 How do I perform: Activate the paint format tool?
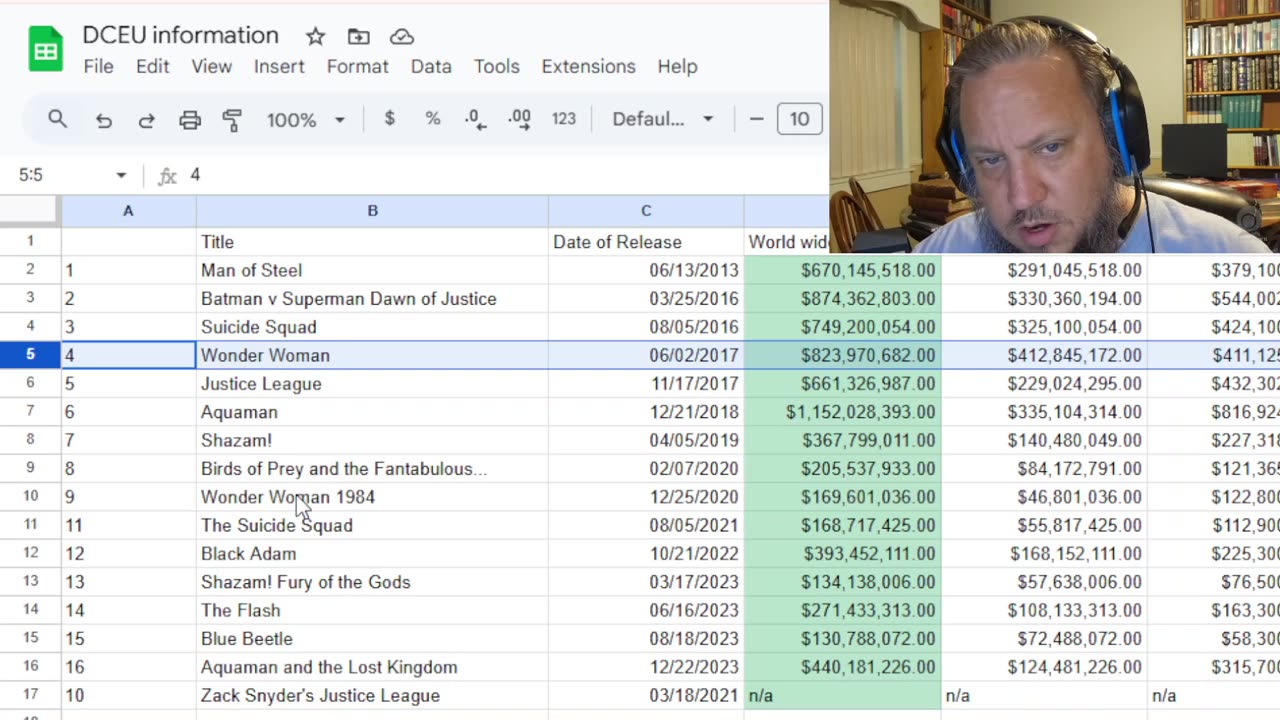click(x=232, y=120)
